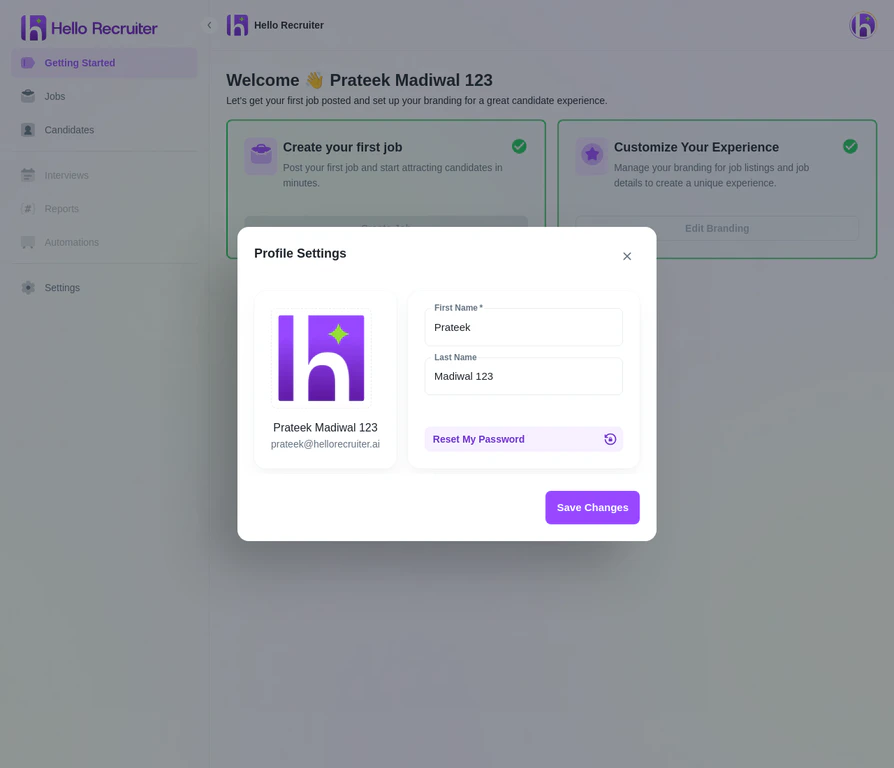Click inside the First Name field
This screenshot has height=768, width=894.
(x=523, y=327)
